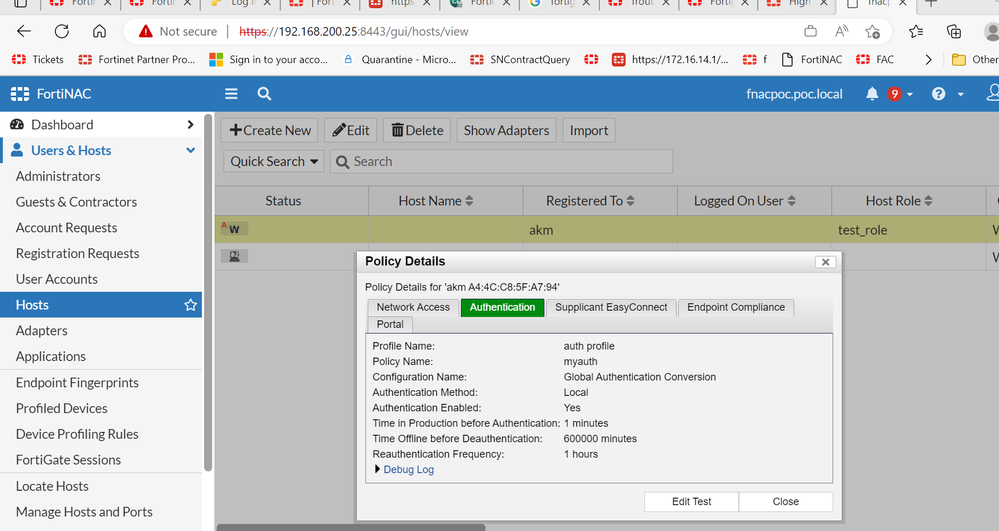Click the status icon in akm row
The height and width of the screenshot is (531, 999).
pos(234,228)
